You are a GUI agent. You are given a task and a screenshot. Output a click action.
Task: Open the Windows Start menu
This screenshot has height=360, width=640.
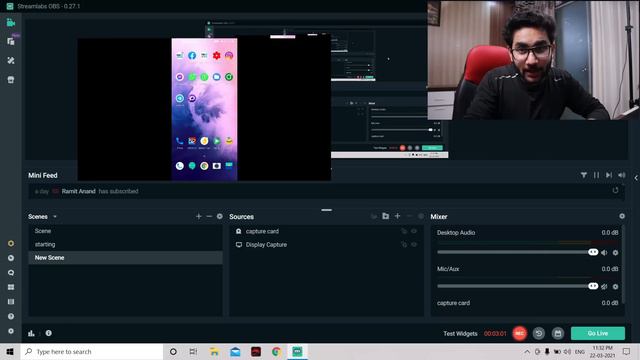click(10, 351)
